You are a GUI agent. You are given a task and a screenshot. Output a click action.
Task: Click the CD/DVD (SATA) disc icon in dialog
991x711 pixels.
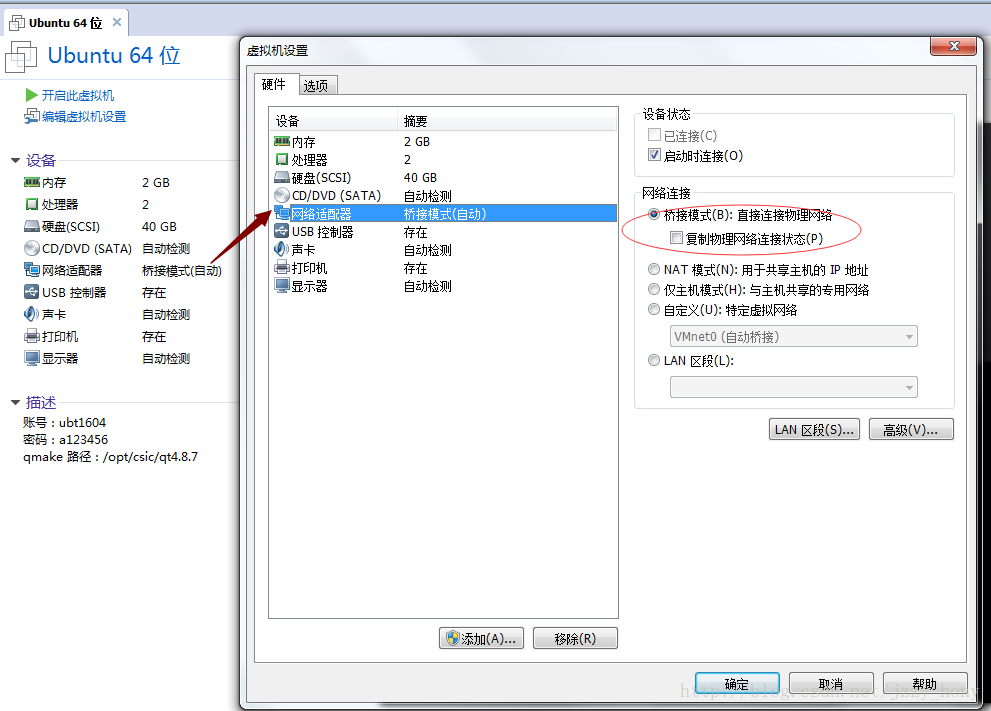click(282, 195)
